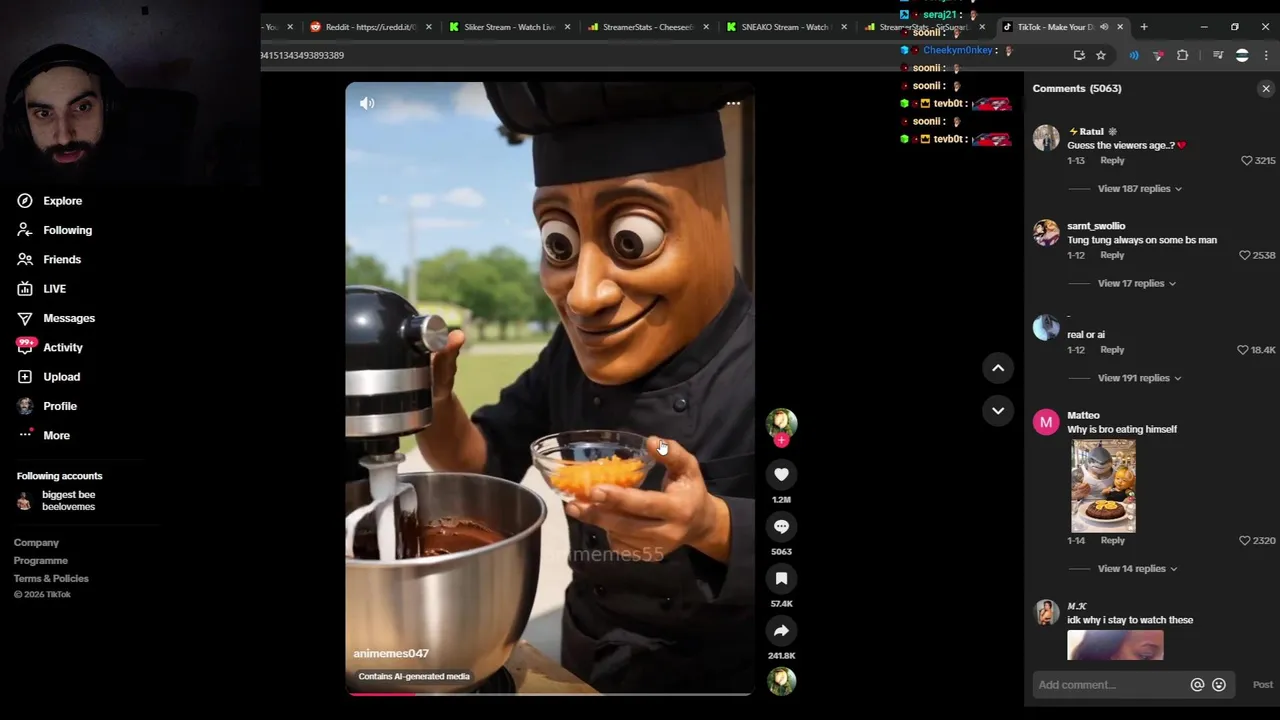Reply to the 'real or ai' comment
Screen dimensions: 1280x720
(1112, 350)
